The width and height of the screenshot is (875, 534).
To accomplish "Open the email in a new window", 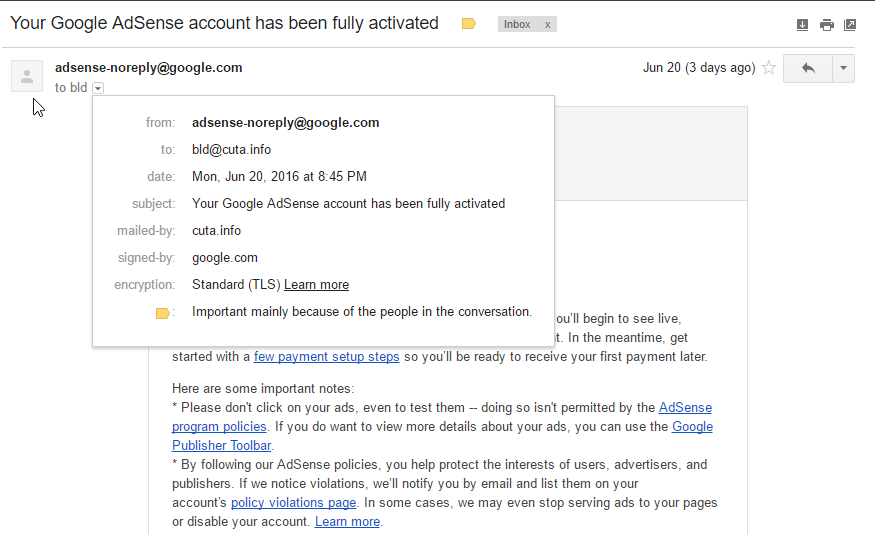I will point(850,25).
